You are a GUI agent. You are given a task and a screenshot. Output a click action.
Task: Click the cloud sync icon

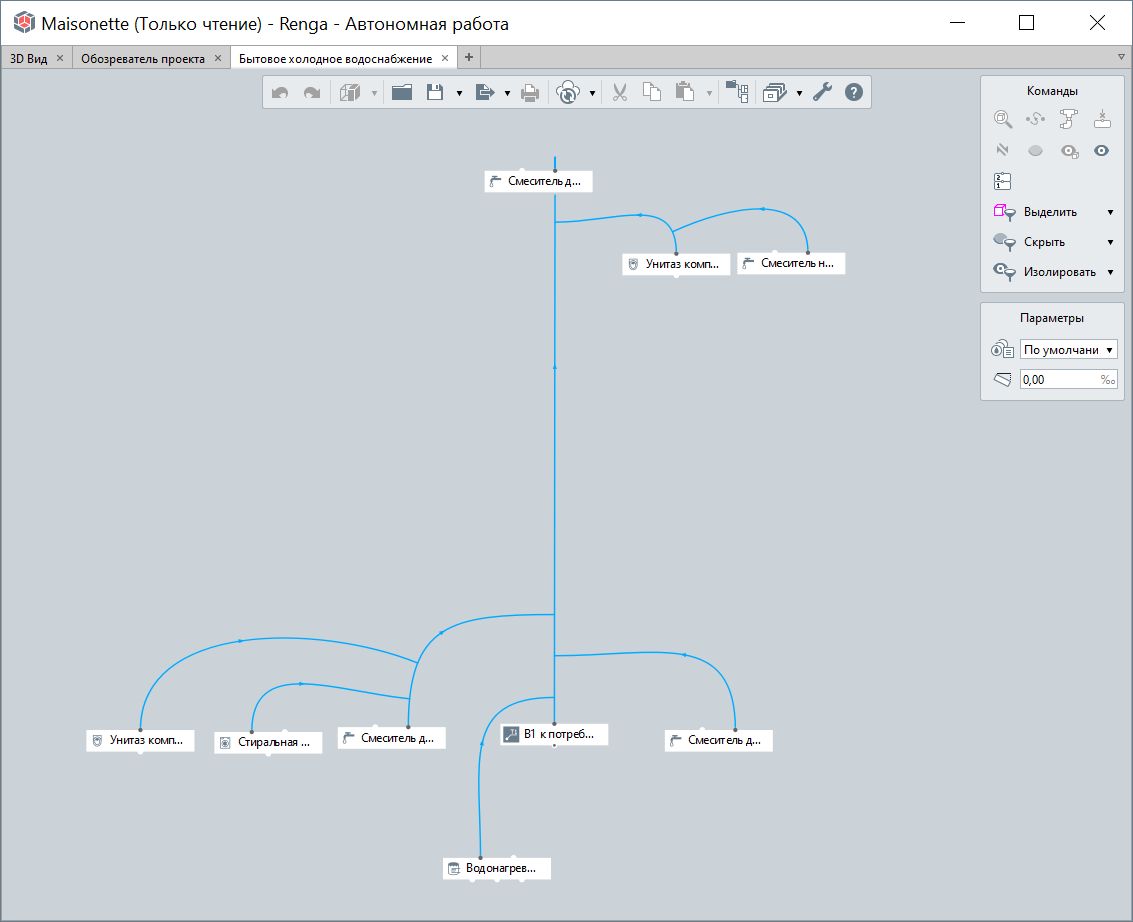pyautogui.click(x=568, y=92)
